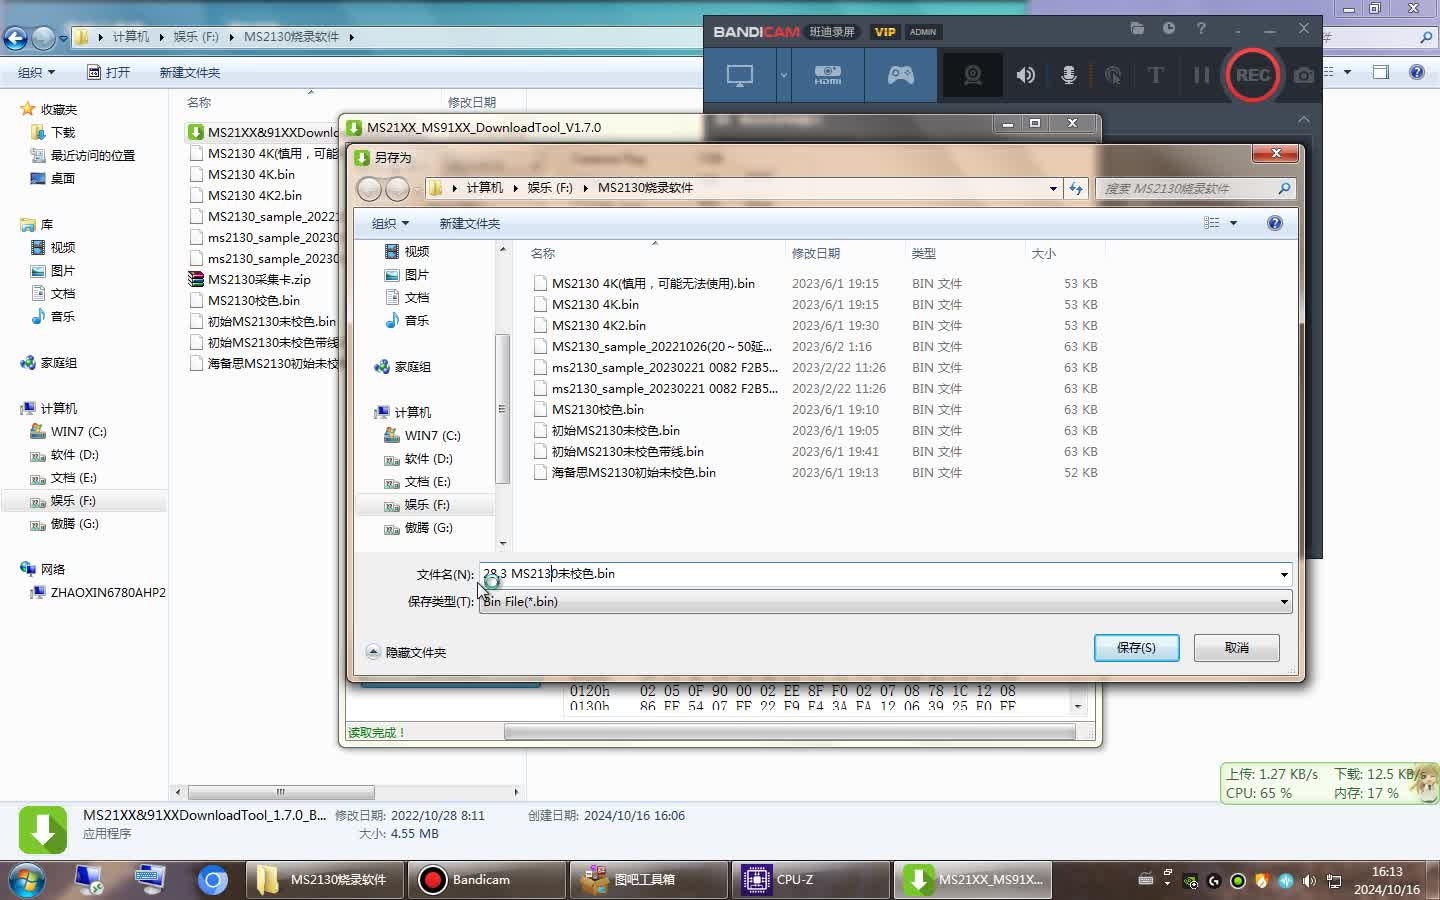
Task: Switch to CPU-Z in the taskbar
Action: tap(811, 880)
